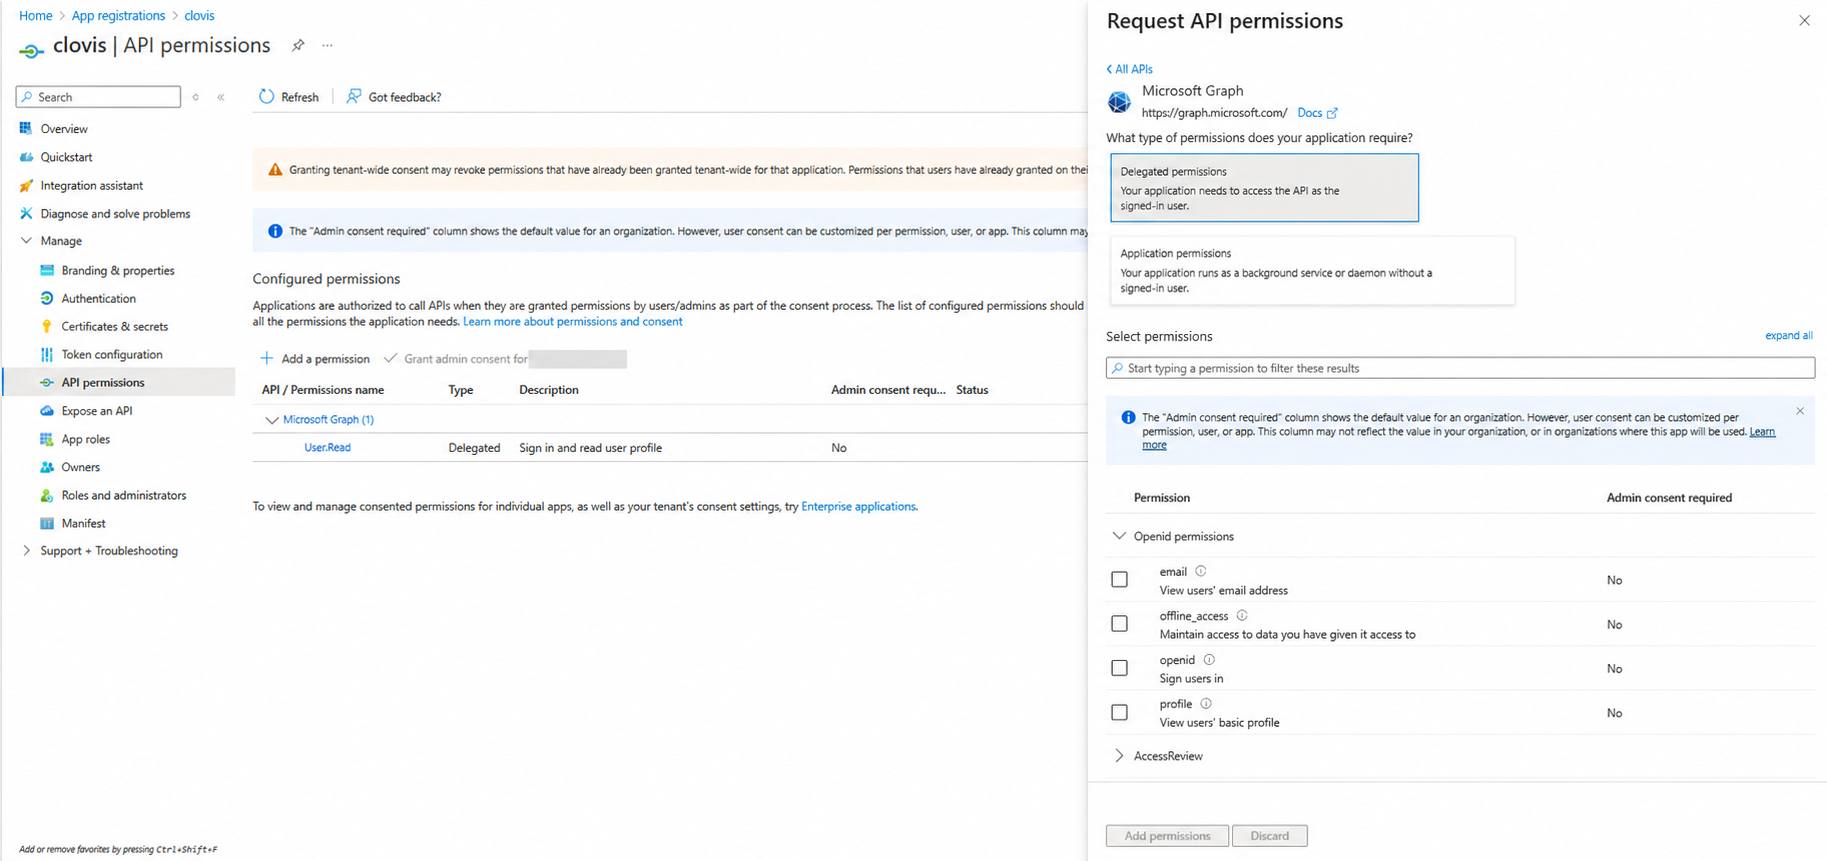Click the Overview sidebar icon
This screenshot has height=861, width=1827.
(x=26, y=128)
